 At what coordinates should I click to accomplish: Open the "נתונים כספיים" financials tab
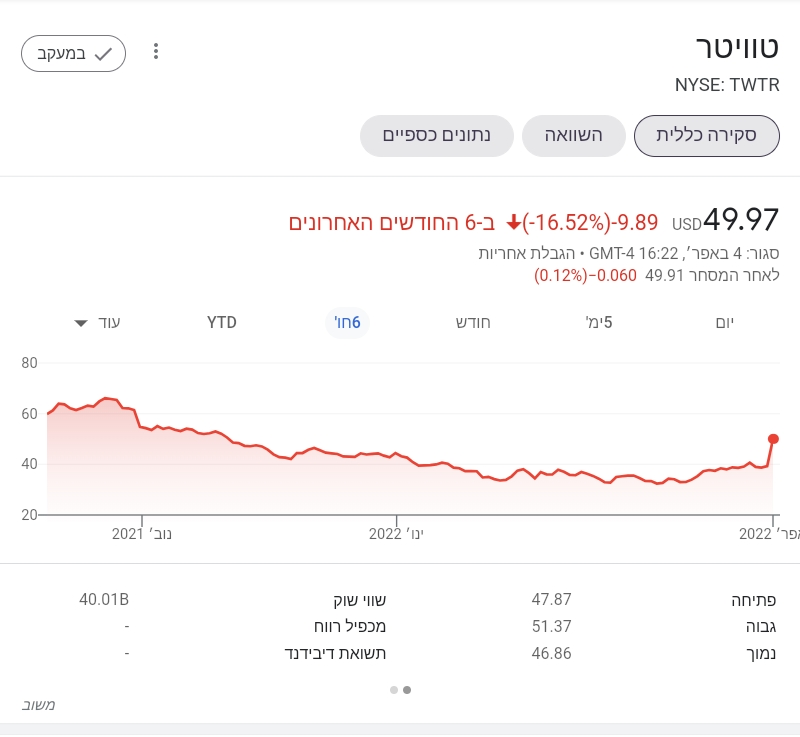tap(437, 136)
